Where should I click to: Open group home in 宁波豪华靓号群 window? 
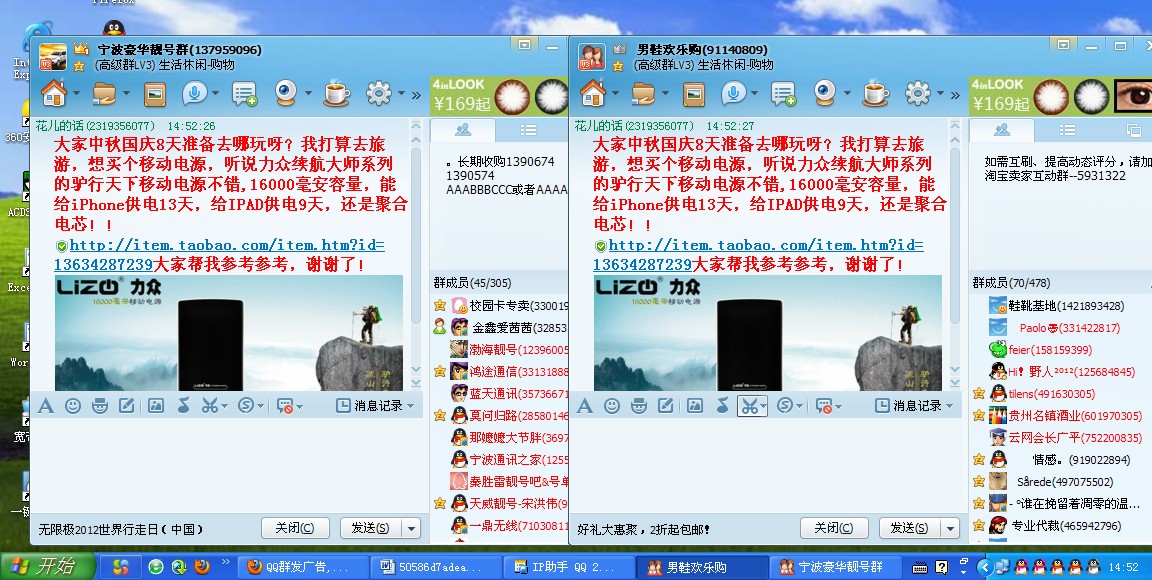click(54, 93)
